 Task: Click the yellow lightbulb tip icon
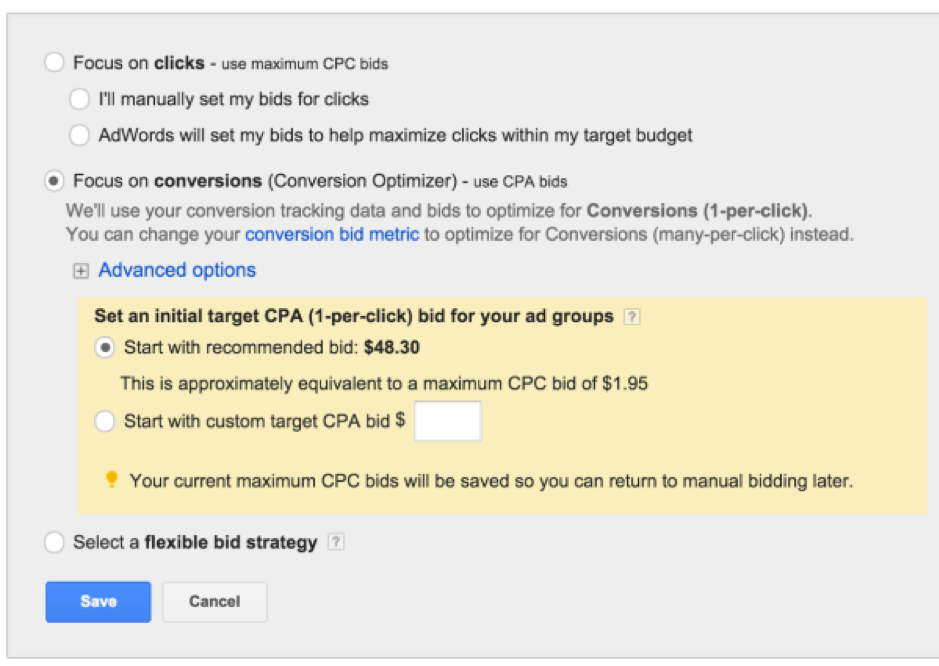[x=111, y=480]
